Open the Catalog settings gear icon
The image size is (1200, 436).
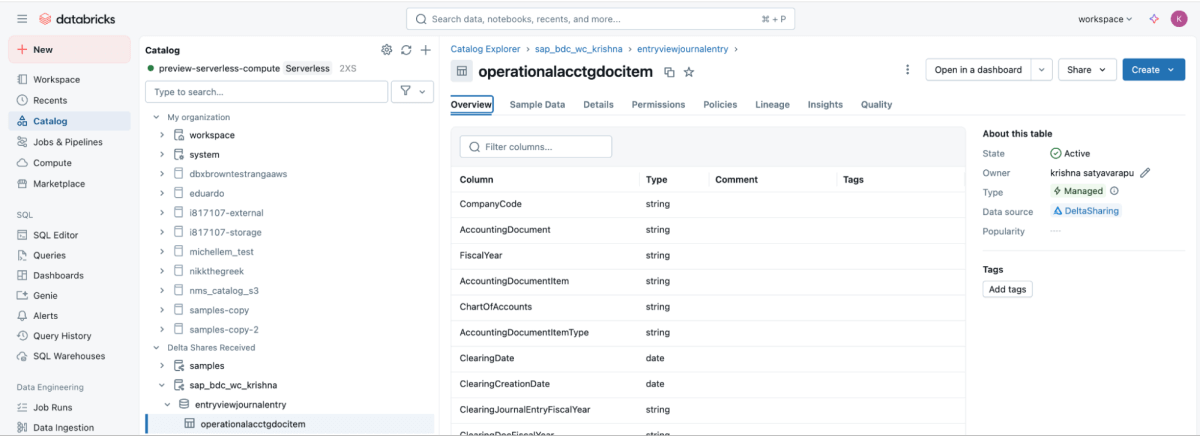387,50
